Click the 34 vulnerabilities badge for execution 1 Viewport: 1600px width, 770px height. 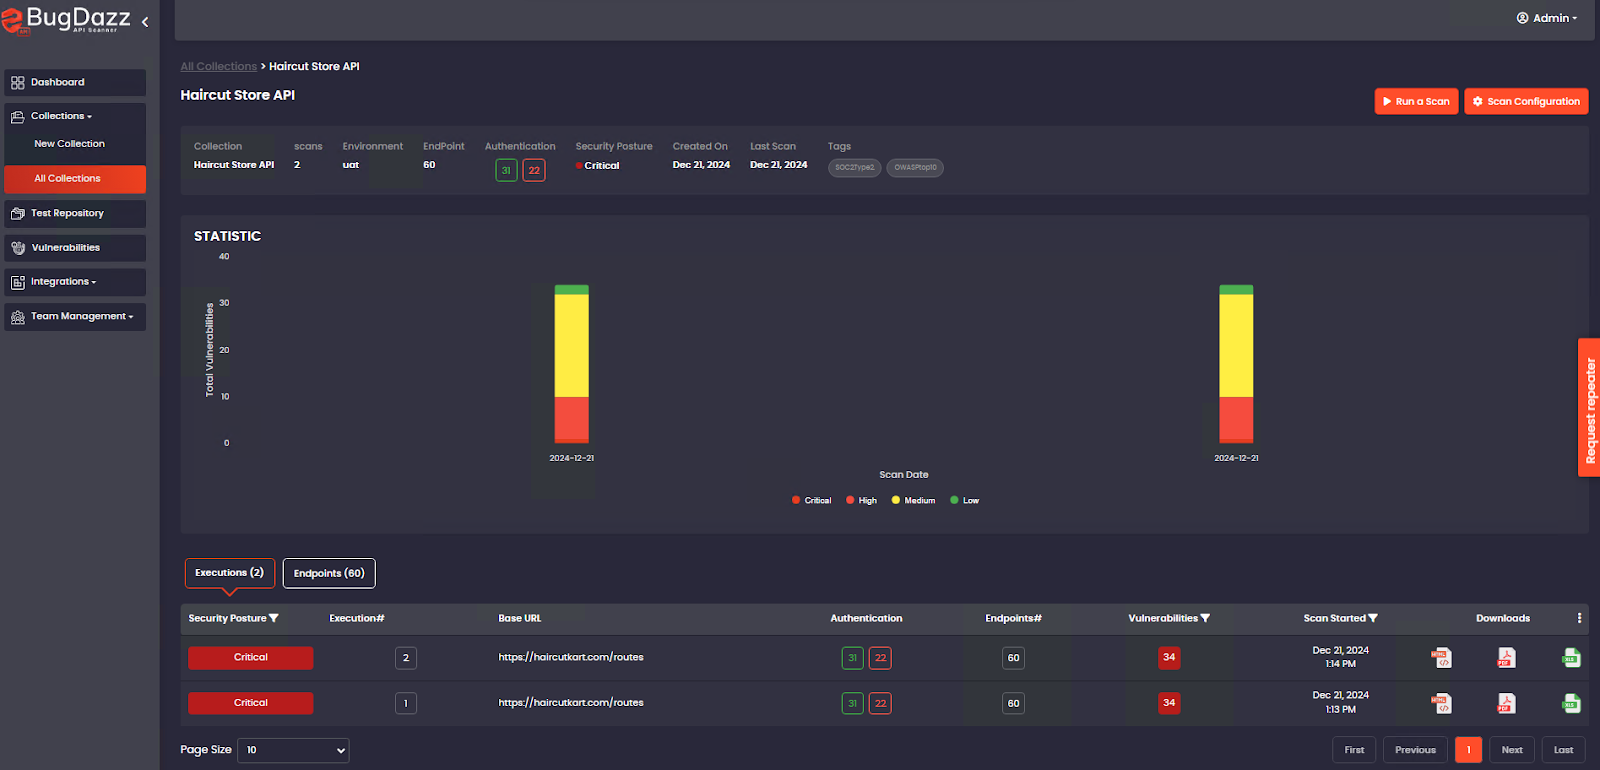click(1169, 703)
